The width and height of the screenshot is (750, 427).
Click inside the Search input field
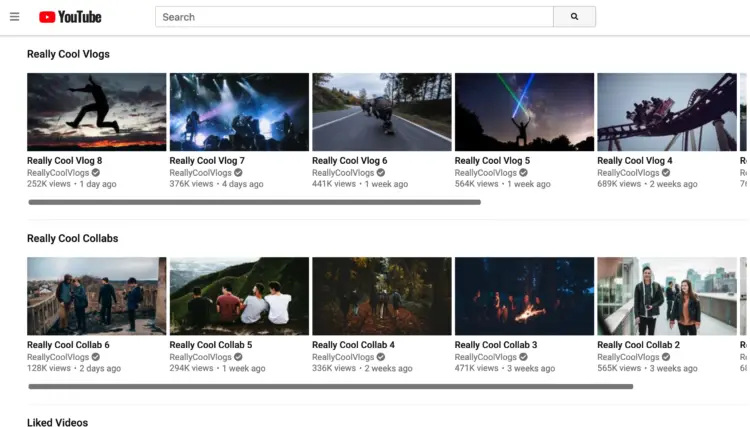coord(354,17)
